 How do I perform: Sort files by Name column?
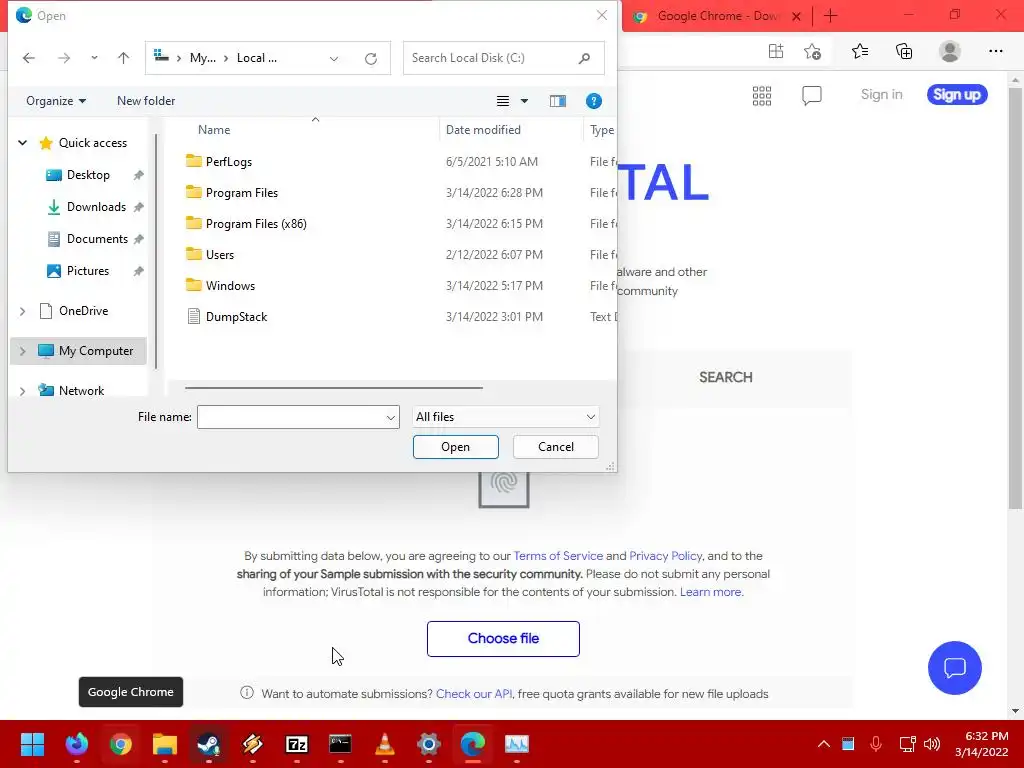214,130
